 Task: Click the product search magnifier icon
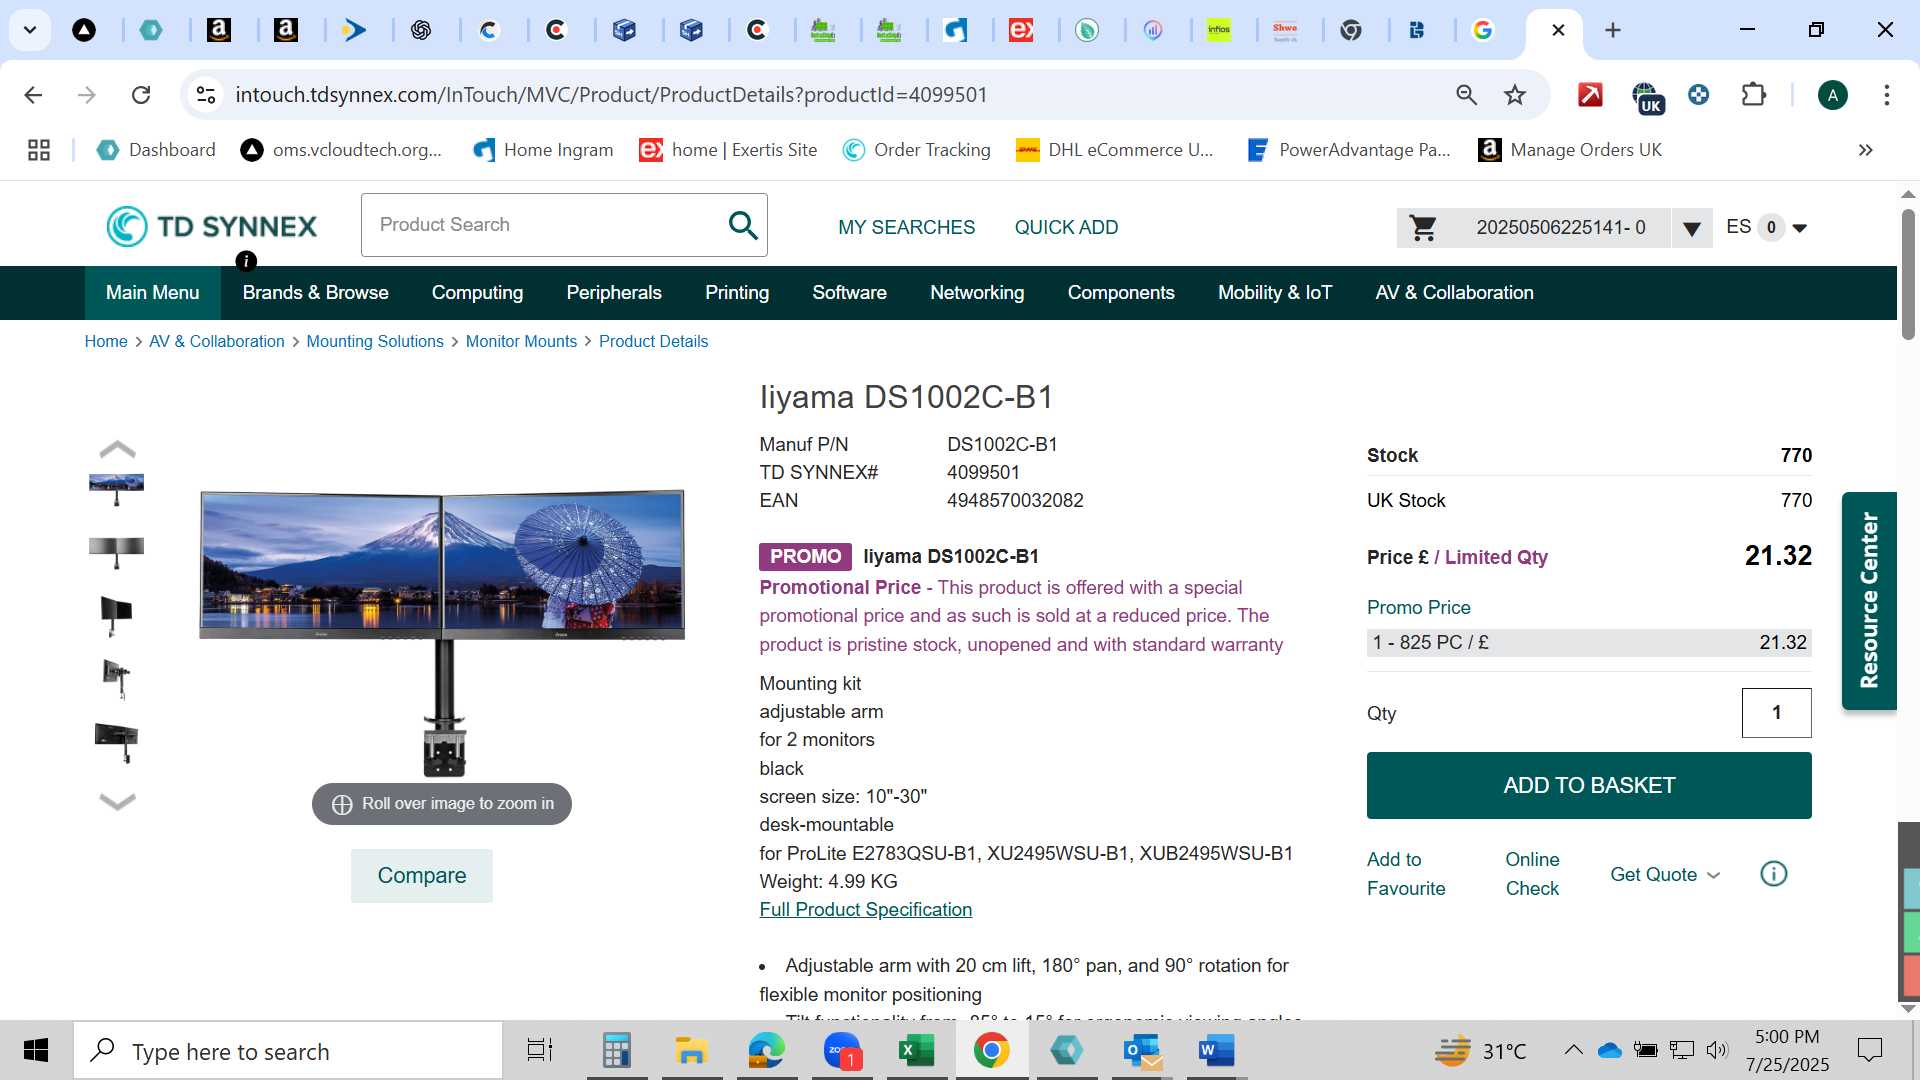tap(743, 225)
